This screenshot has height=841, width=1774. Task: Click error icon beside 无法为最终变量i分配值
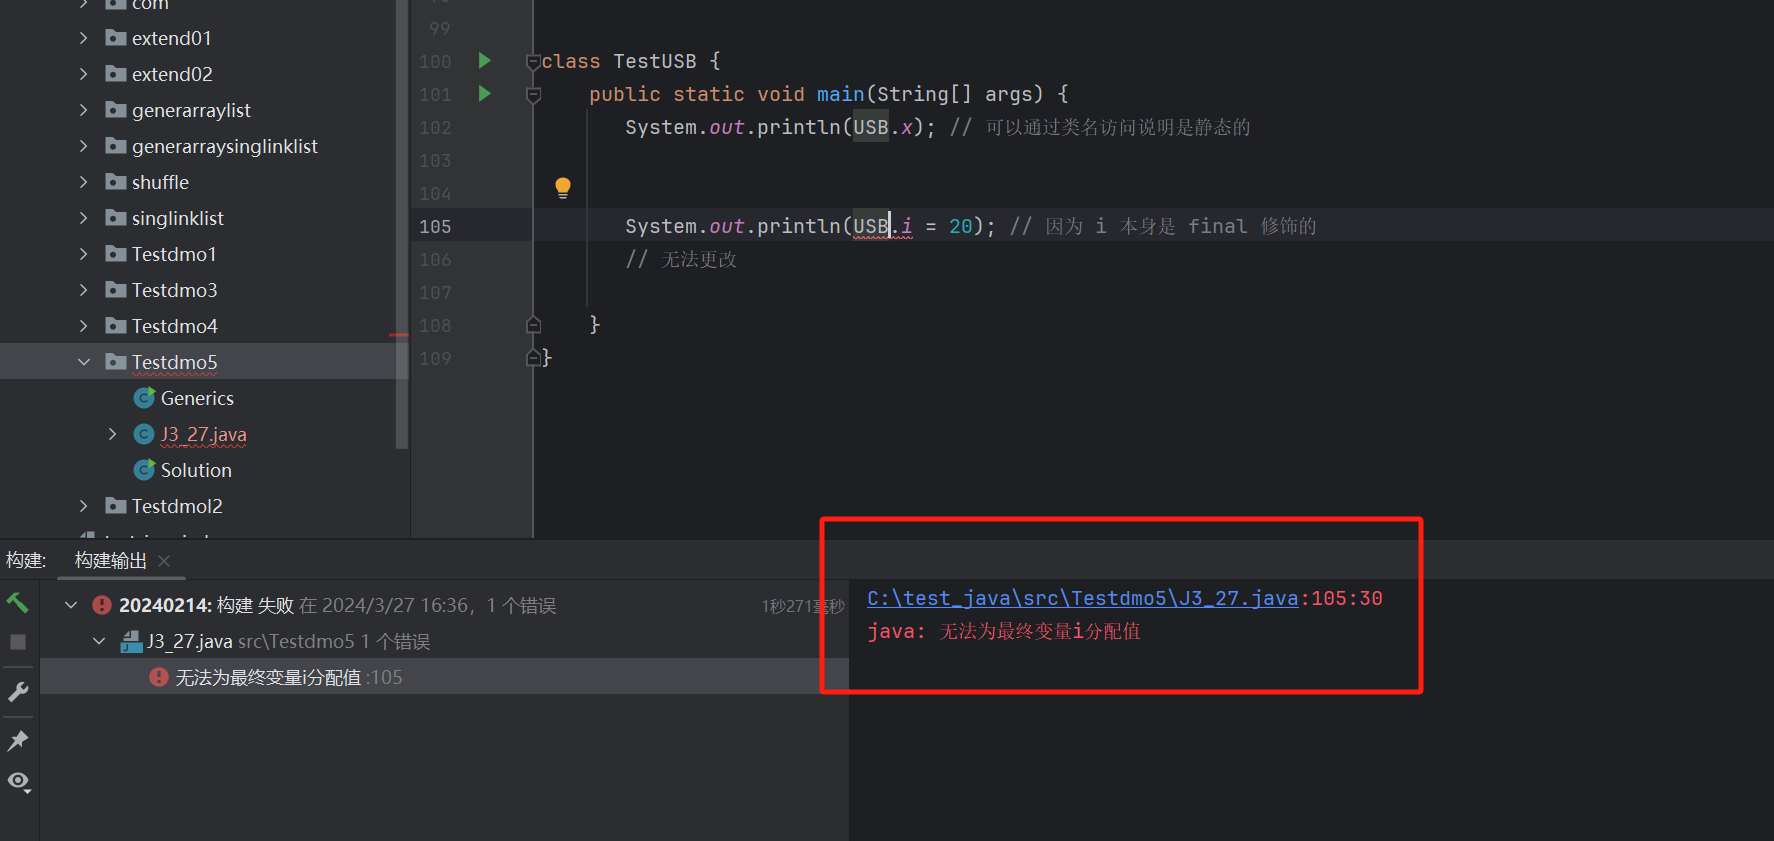pyautogui.click(x=159, y=677)
